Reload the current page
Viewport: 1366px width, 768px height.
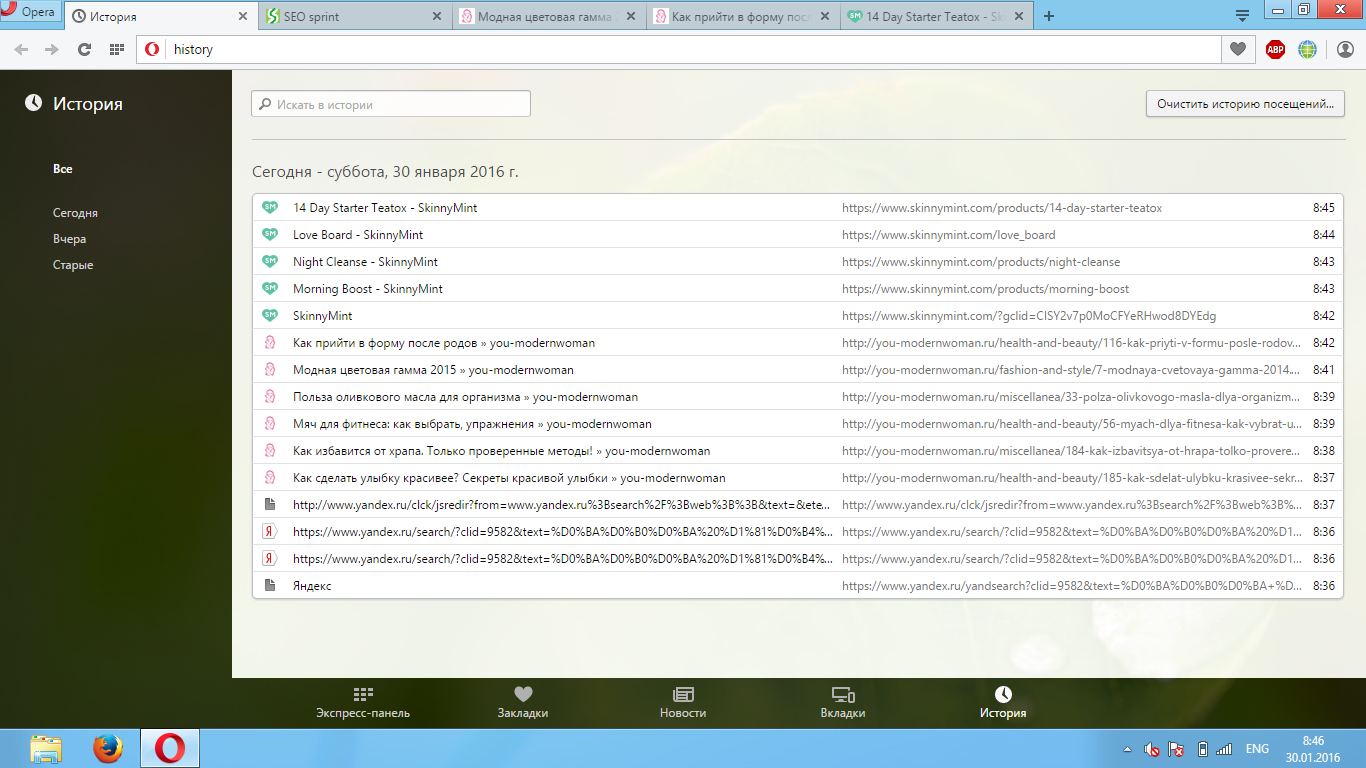85,49
